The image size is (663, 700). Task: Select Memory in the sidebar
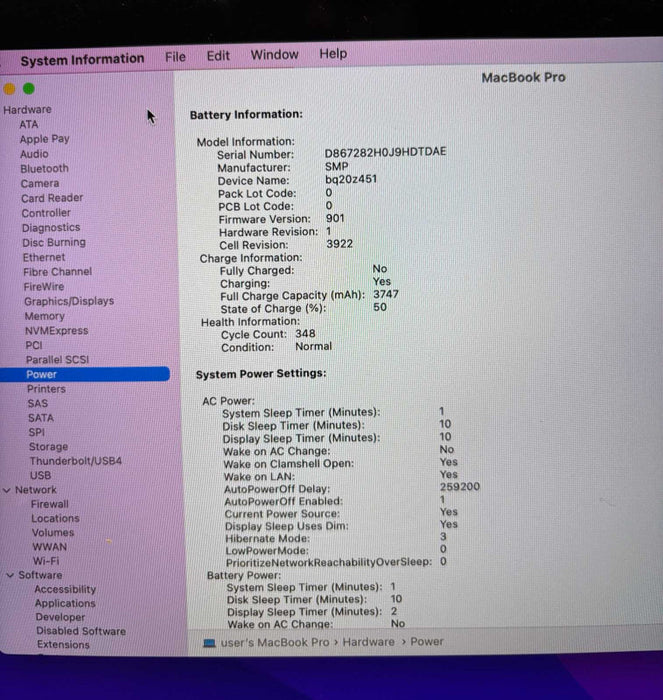(44, 316)
